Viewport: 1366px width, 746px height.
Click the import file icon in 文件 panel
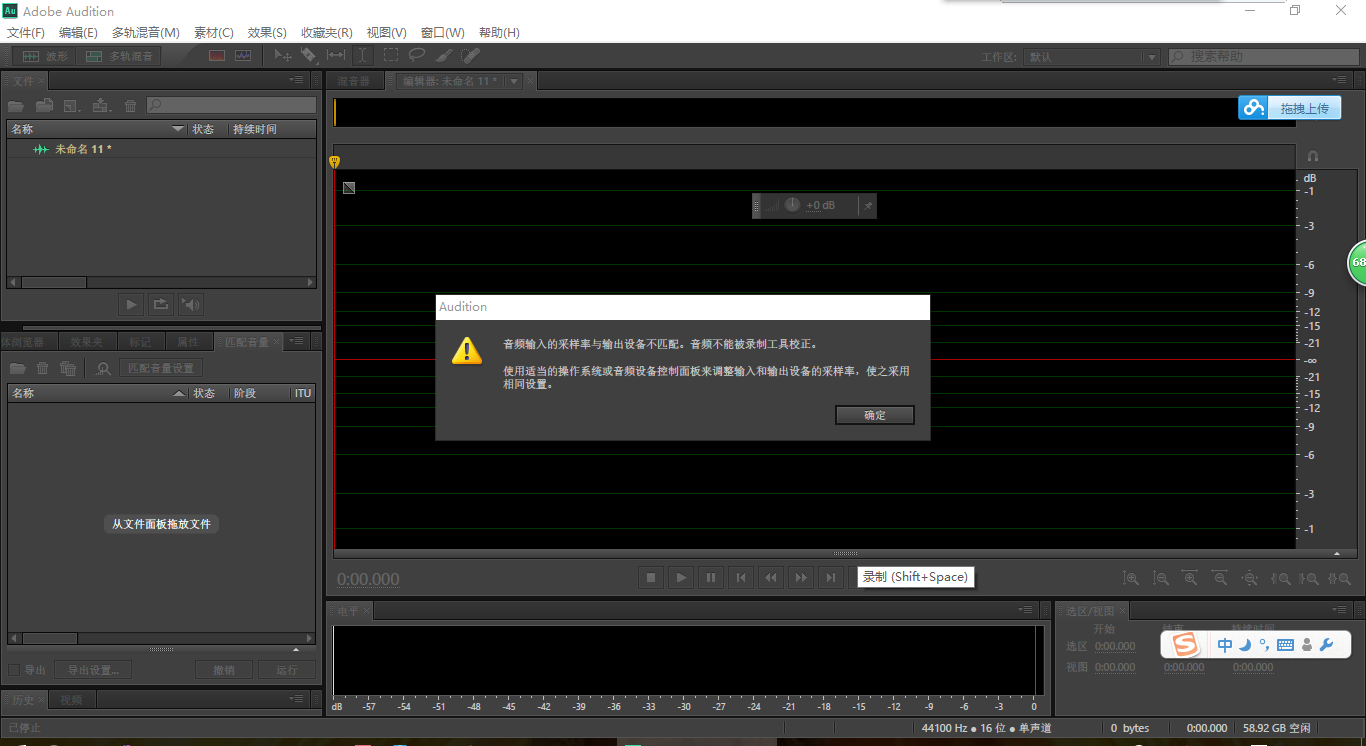point(44,105)
